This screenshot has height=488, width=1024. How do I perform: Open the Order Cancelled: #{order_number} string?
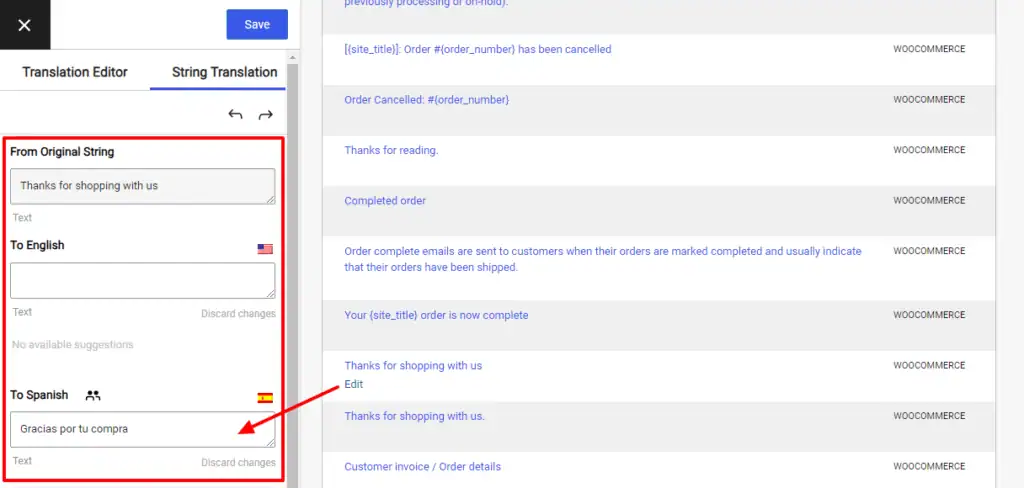click(x=426, y=99)
